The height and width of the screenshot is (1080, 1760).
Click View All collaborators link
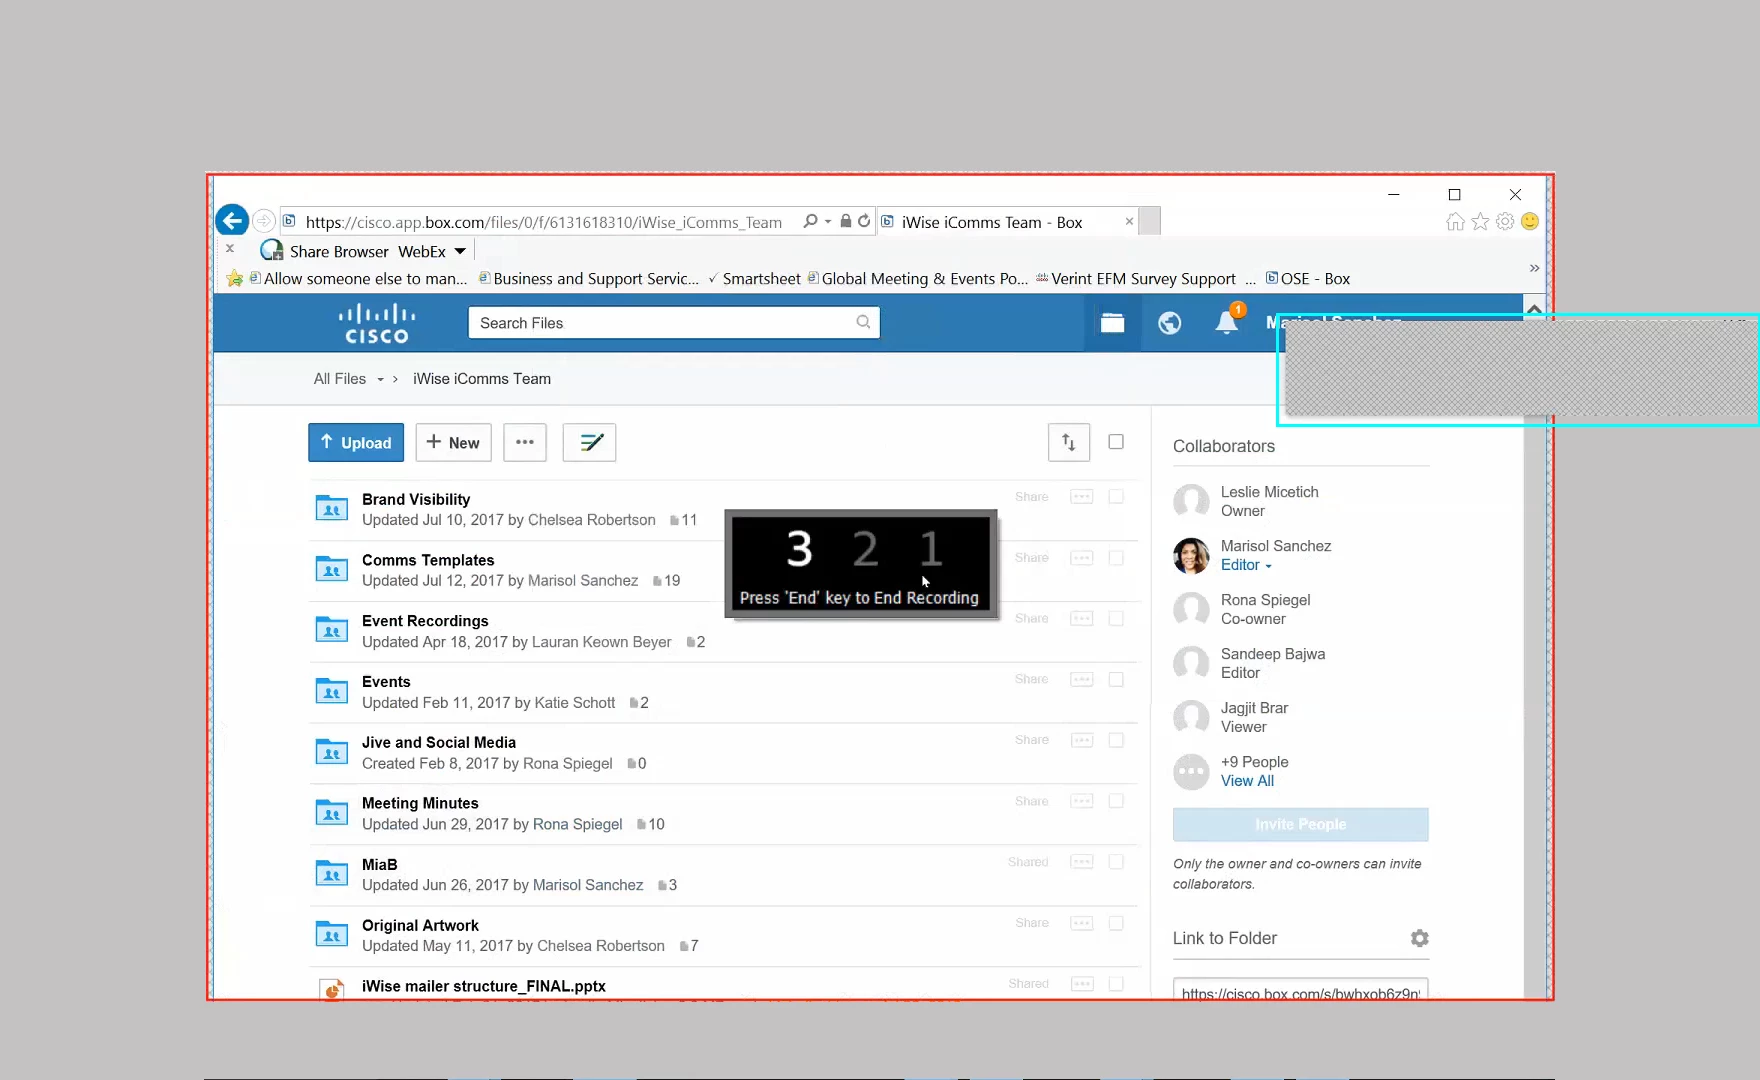click(x=1247, y=781)
